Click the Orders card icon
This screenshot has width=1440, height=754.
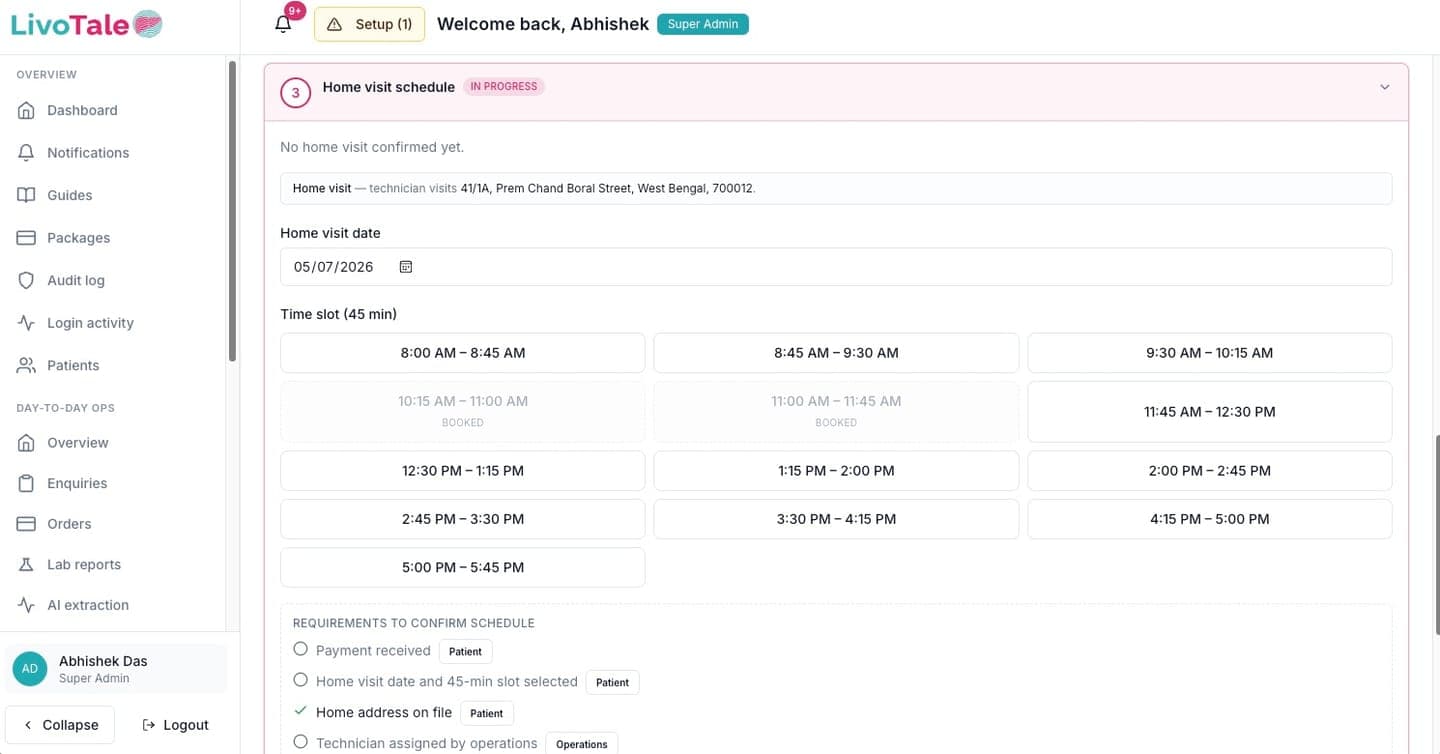26,524
